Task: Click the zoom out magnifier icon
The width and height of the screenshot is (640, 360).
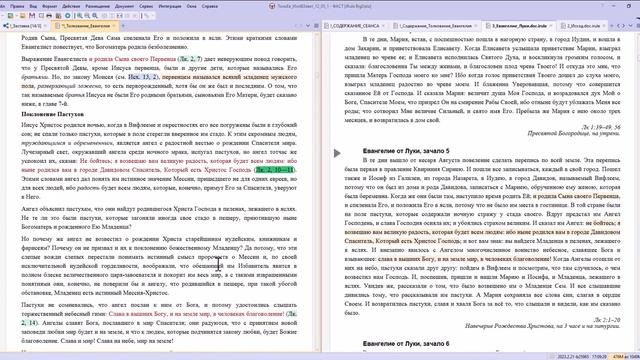Action: click(87, 16)
